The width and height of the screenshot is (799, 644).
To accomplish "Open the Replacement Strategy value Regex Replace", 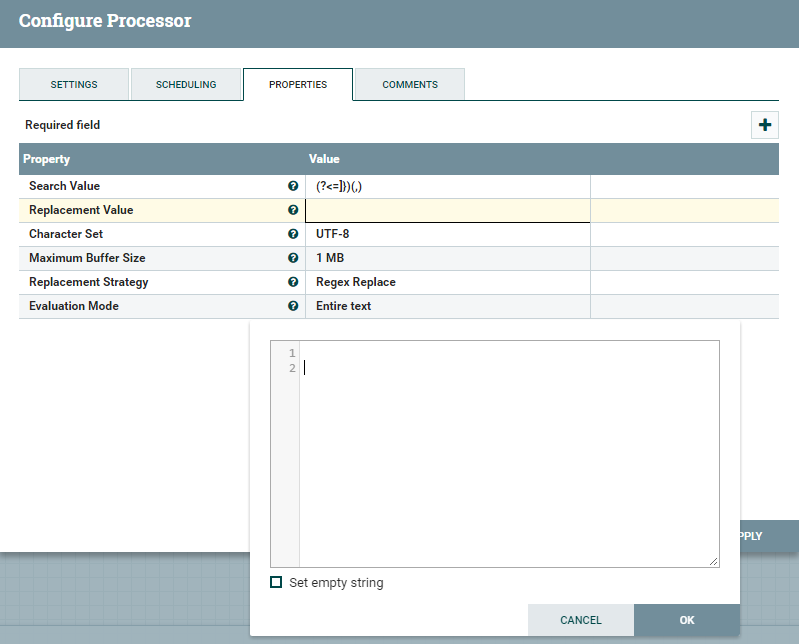I will tap(447, 282).
